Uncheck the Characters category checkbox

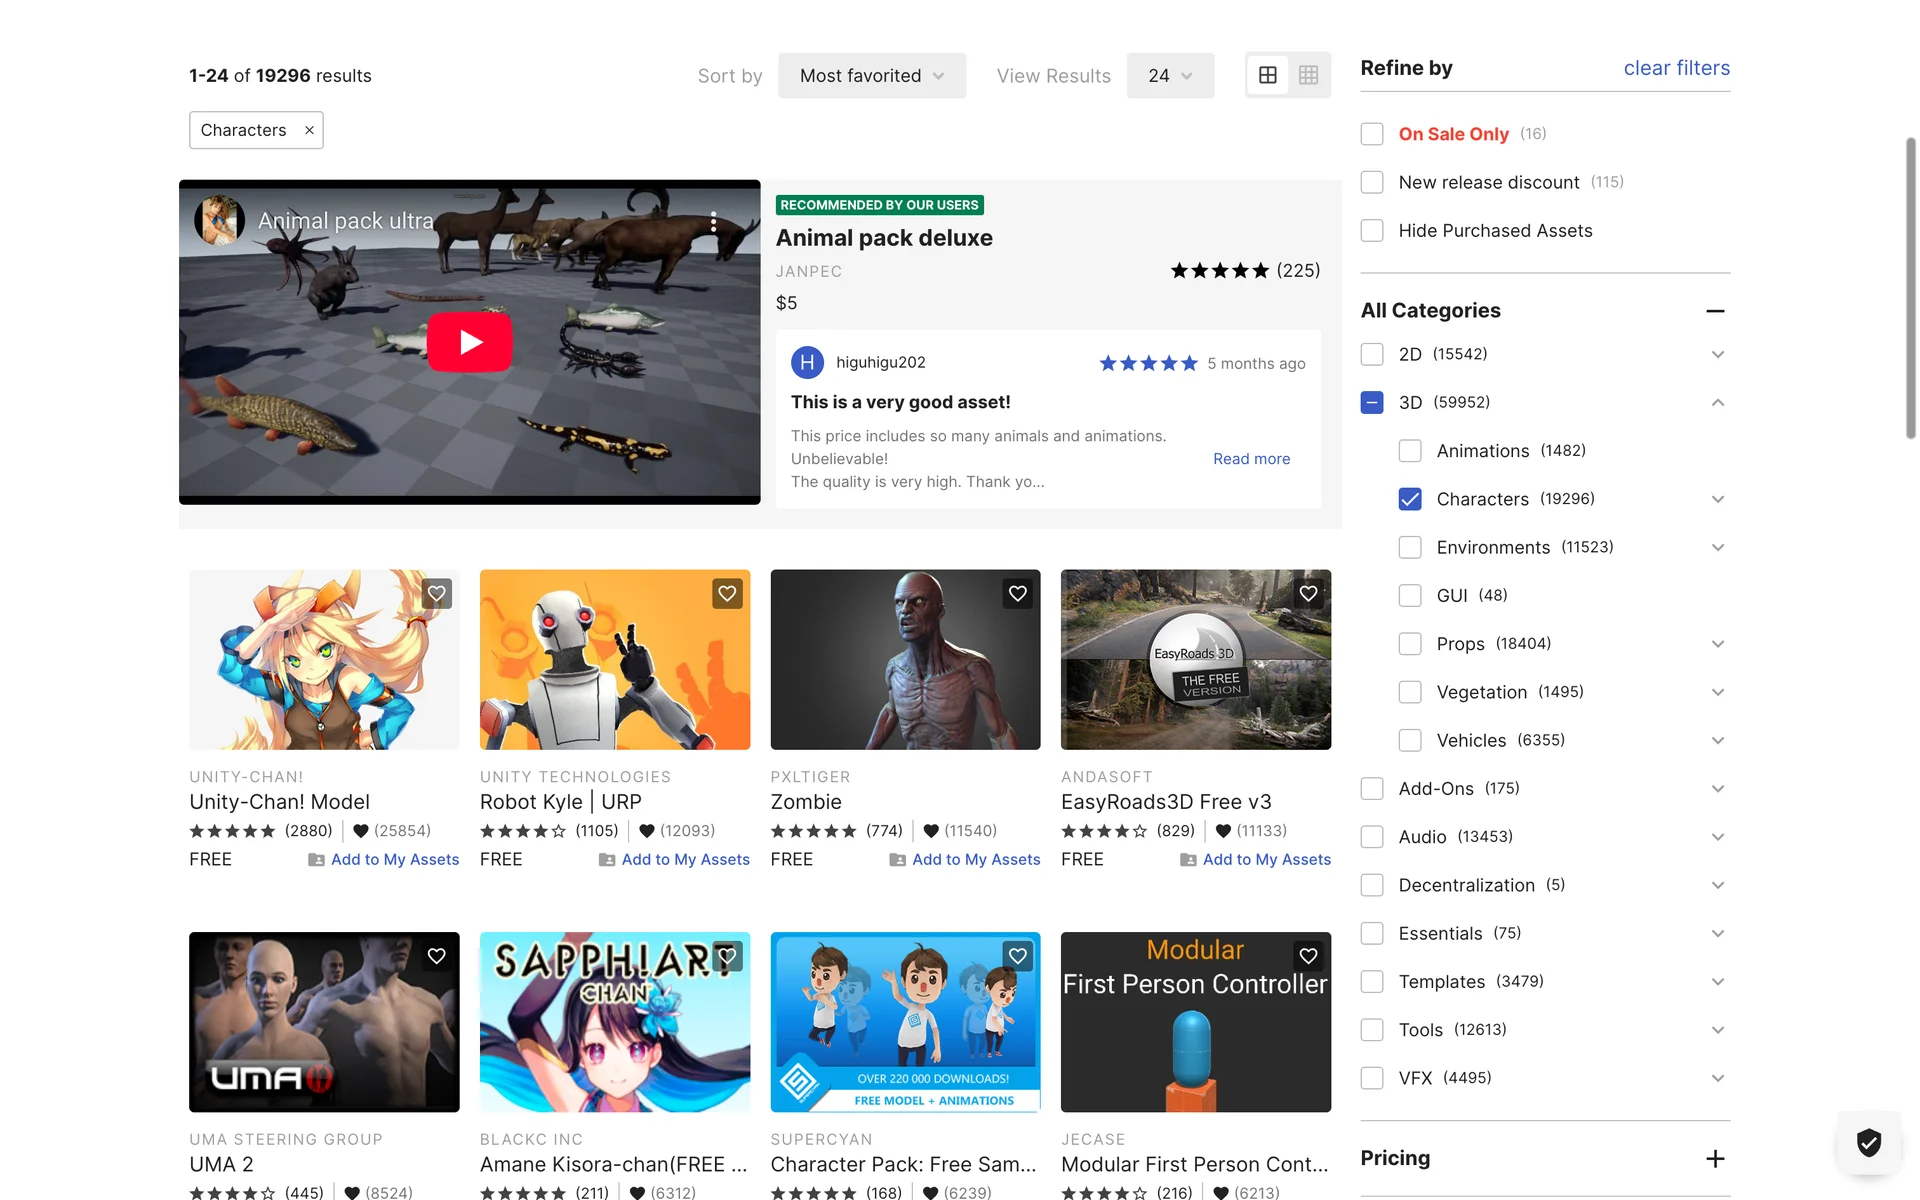[1410, 499]
